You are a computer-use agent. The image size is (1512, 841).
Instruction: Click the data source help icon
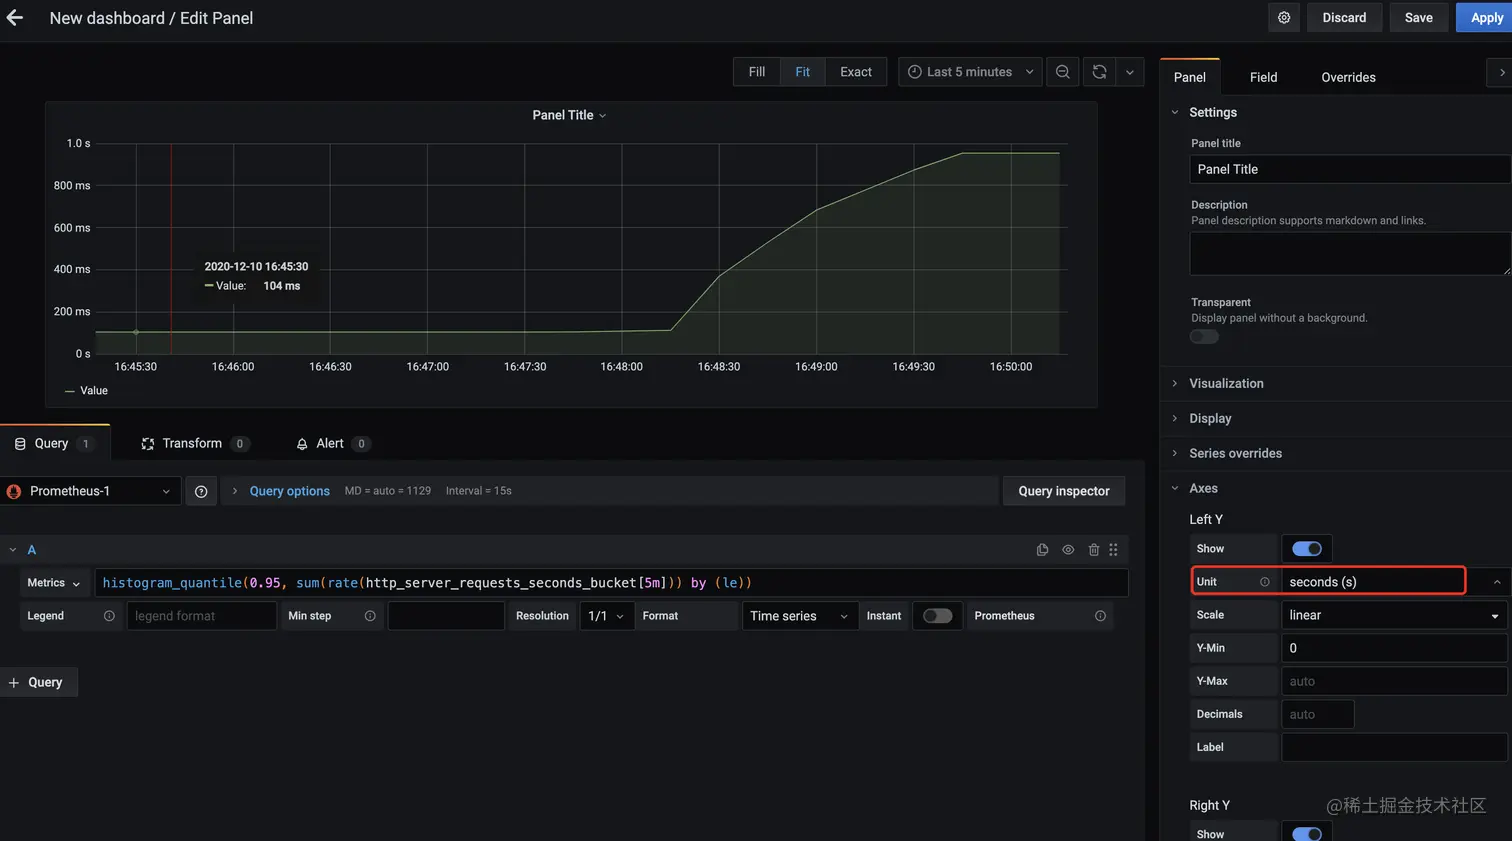[x=201, y=491]
